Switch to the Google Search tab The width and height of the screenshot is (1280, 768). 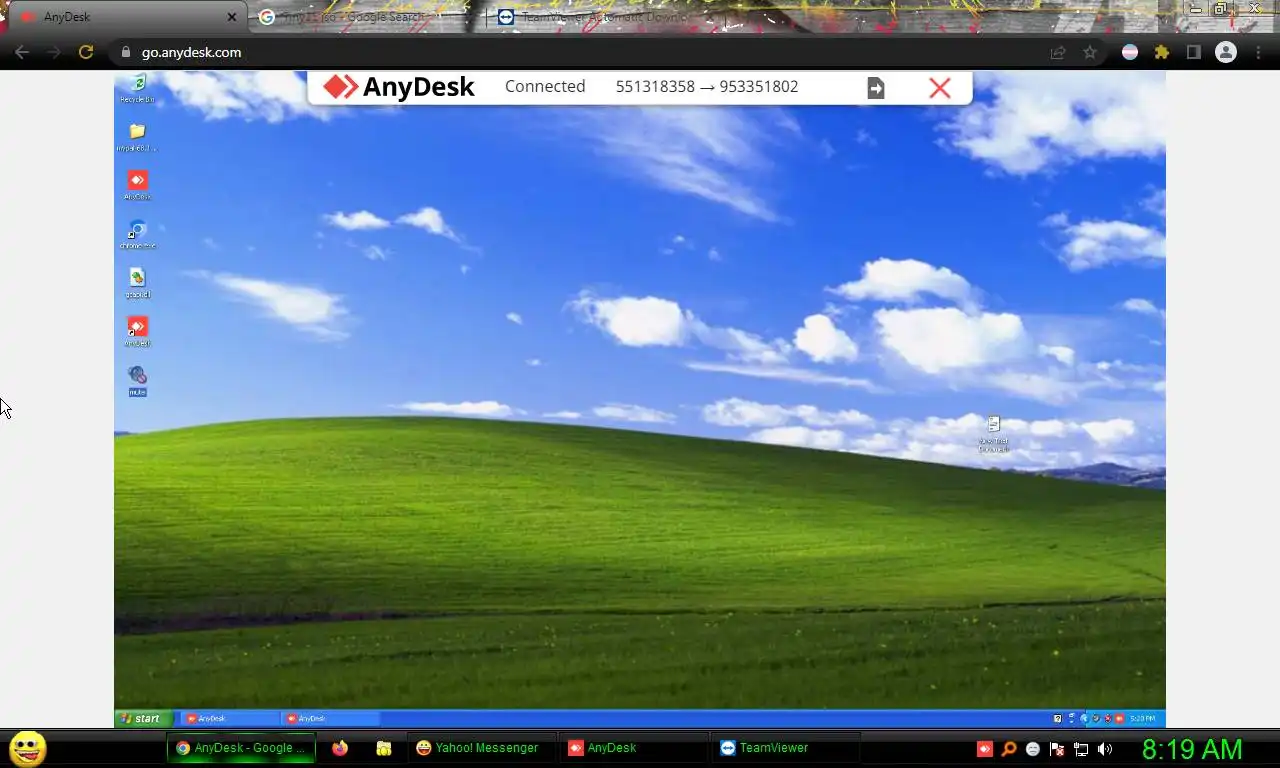click(x=365, y=17)
